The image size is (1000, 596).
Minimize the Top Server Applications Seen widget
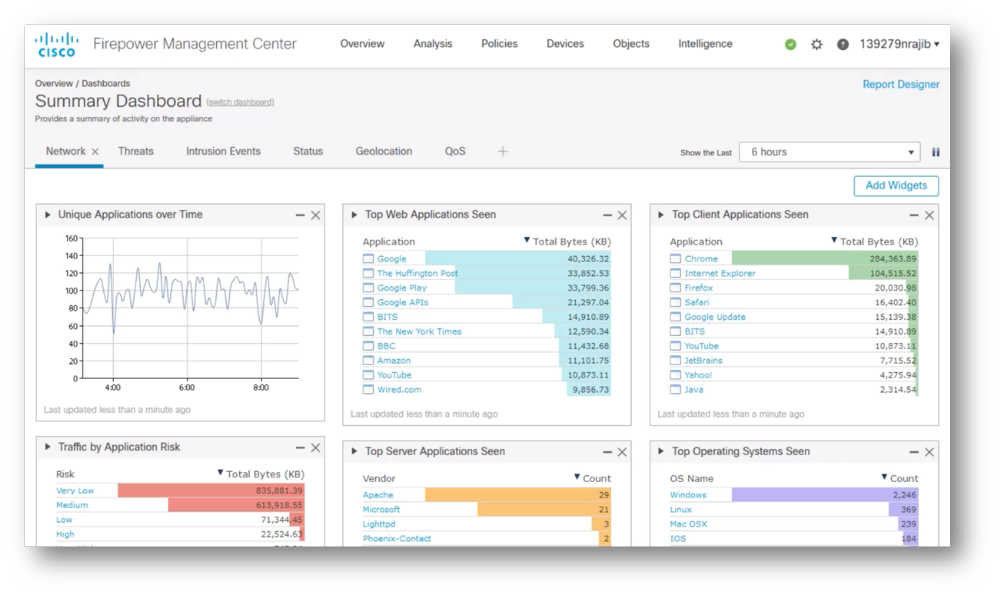click(x=607, y=452)
